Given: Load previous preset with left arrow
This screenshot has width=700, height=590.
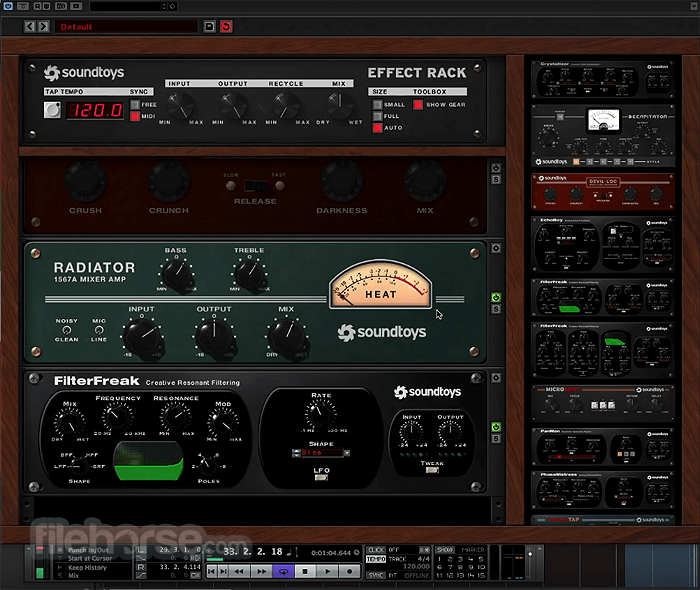Looking at the screenshot, I should (x=29, y=26).
